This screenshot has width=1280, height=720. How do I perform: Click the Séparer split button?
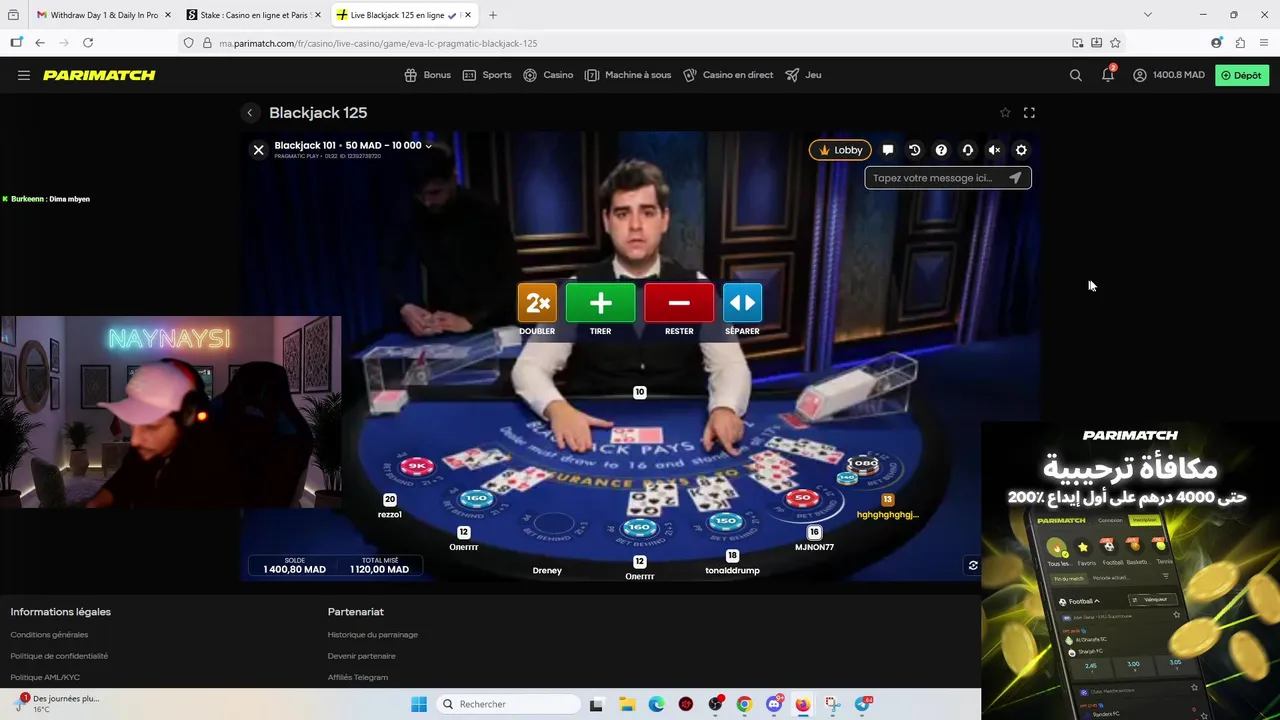742,303
